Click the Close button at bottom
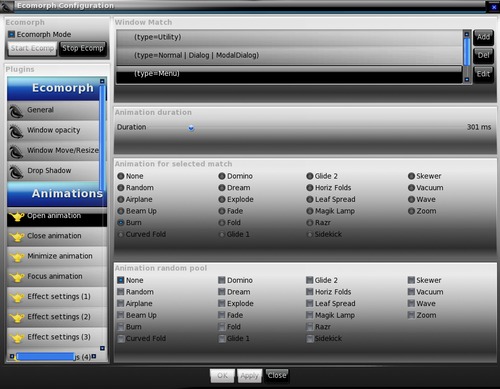 277,376
